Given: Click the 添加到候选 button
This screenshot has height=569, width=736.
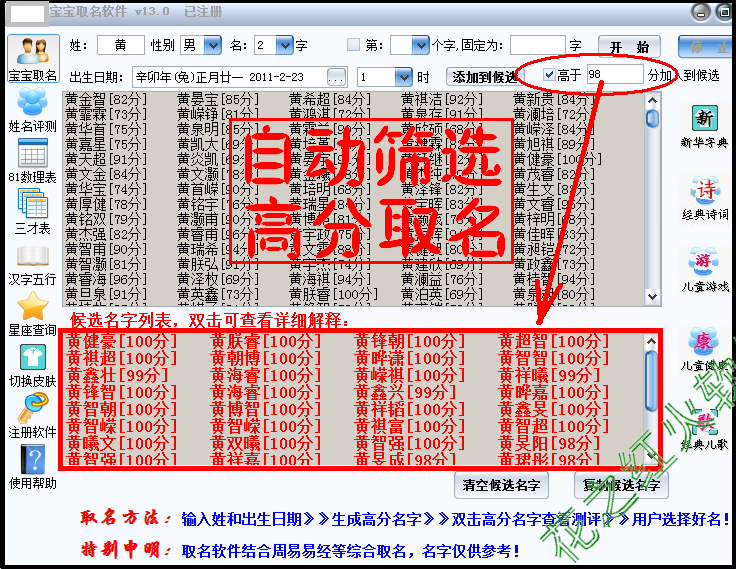Looking at the screenshot, I should click(x=484, y=77).
